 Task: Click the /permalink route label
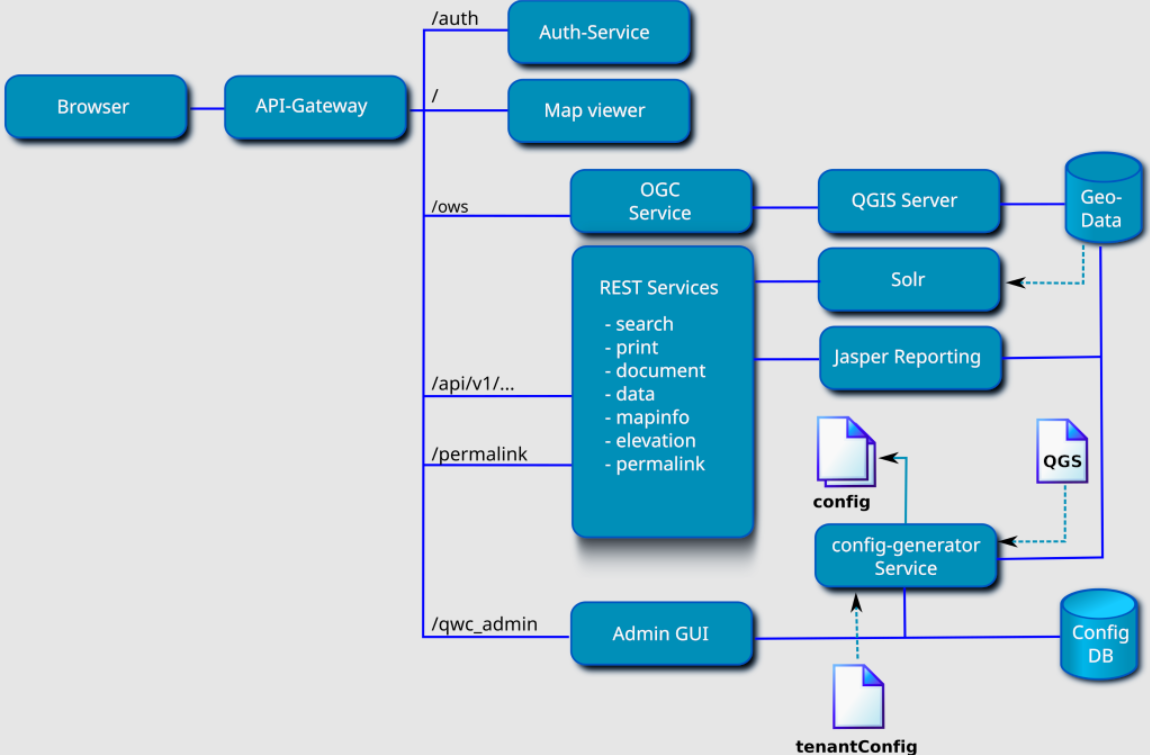[x=479, y=455]
